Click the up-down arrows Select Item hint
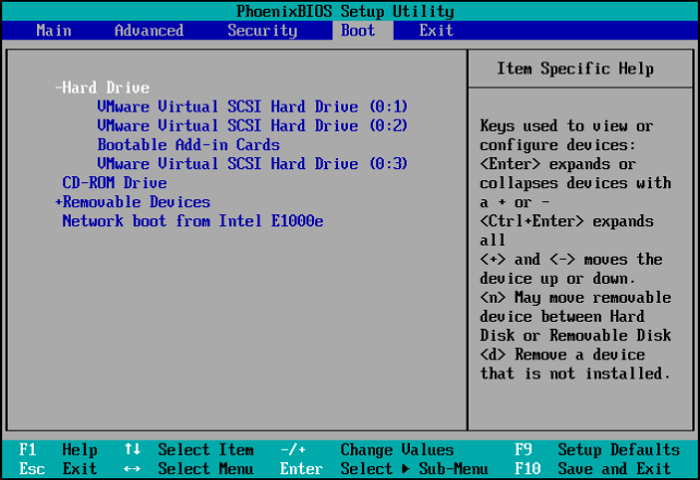Screen dimensions: 700x480 tap(188, 450)
